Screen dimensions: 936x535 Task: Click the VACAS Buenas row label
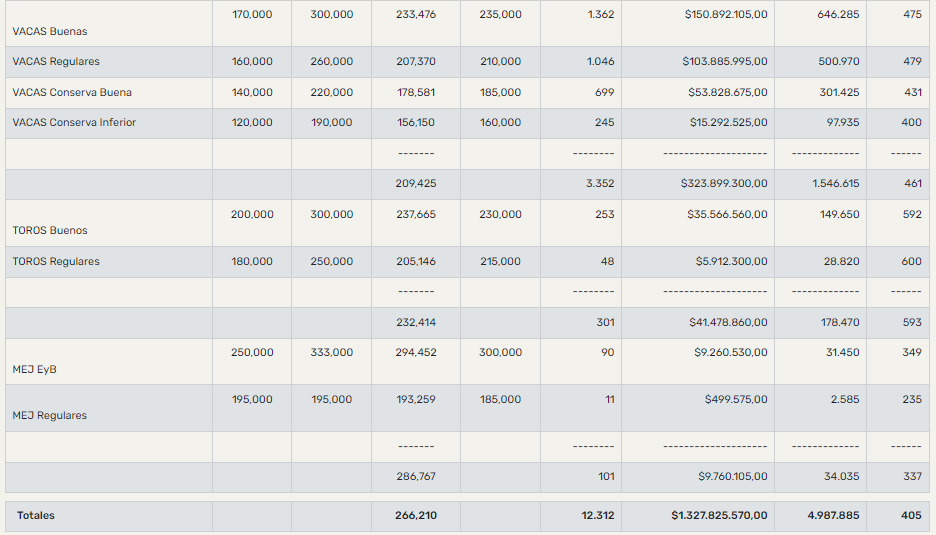[50, 31]
